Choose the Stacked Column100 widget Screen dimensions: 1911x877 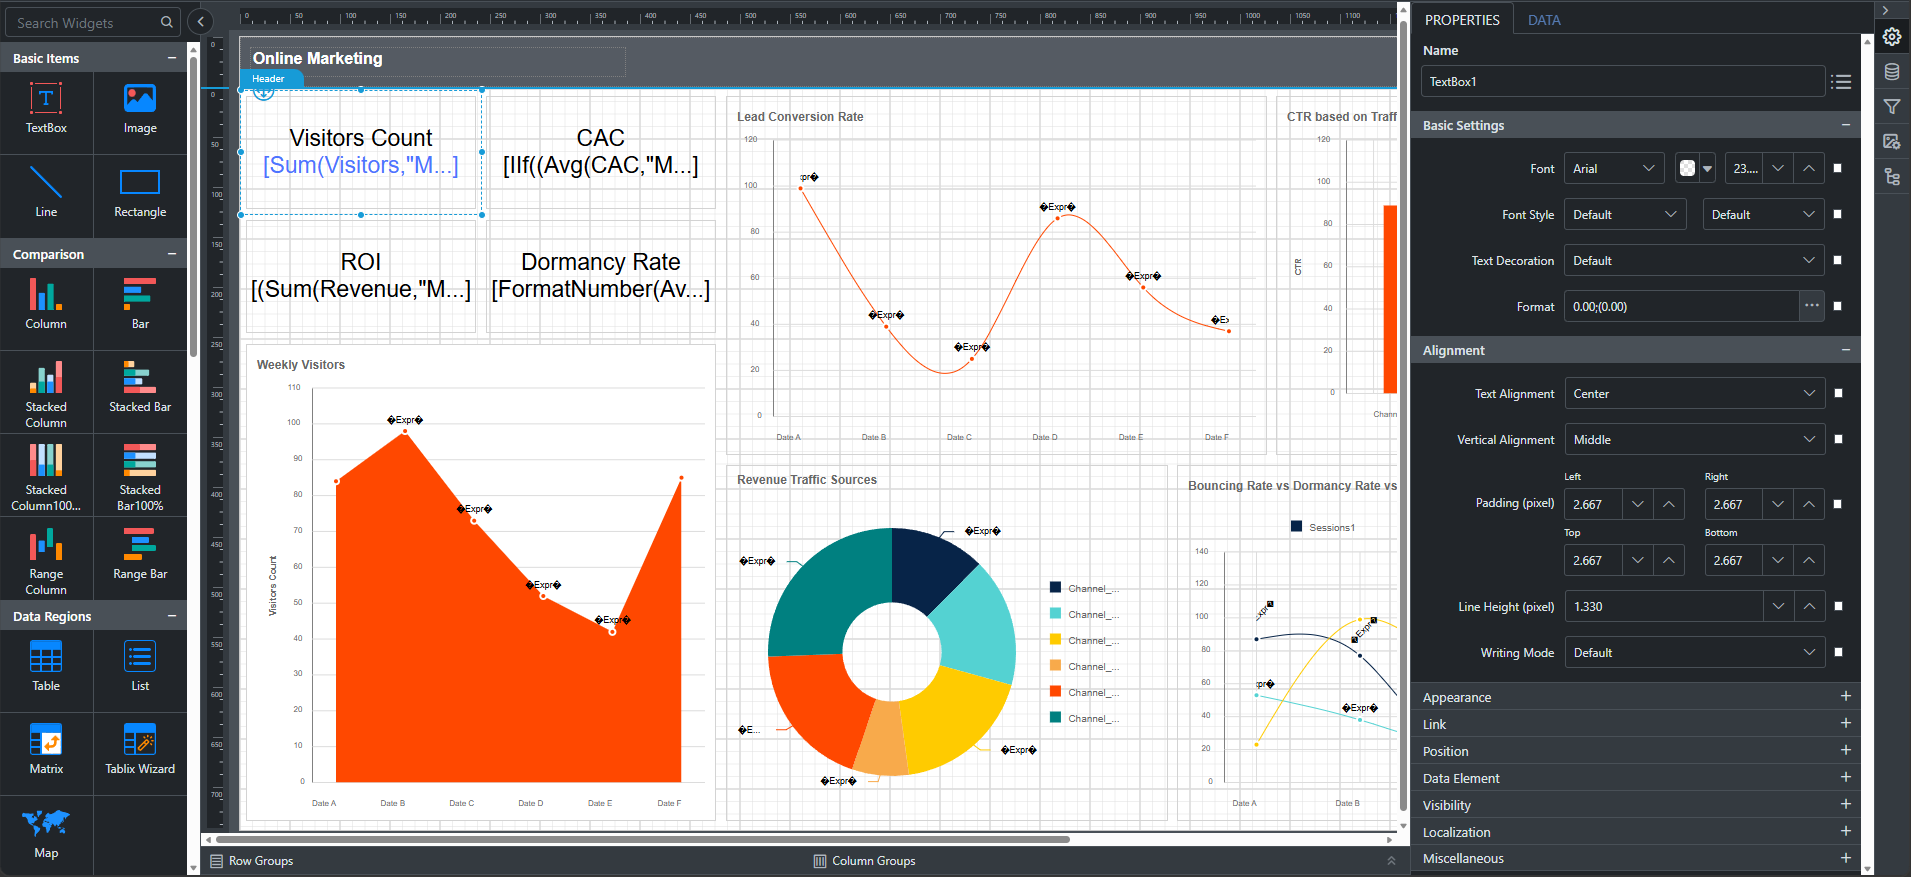pos(46,476)
